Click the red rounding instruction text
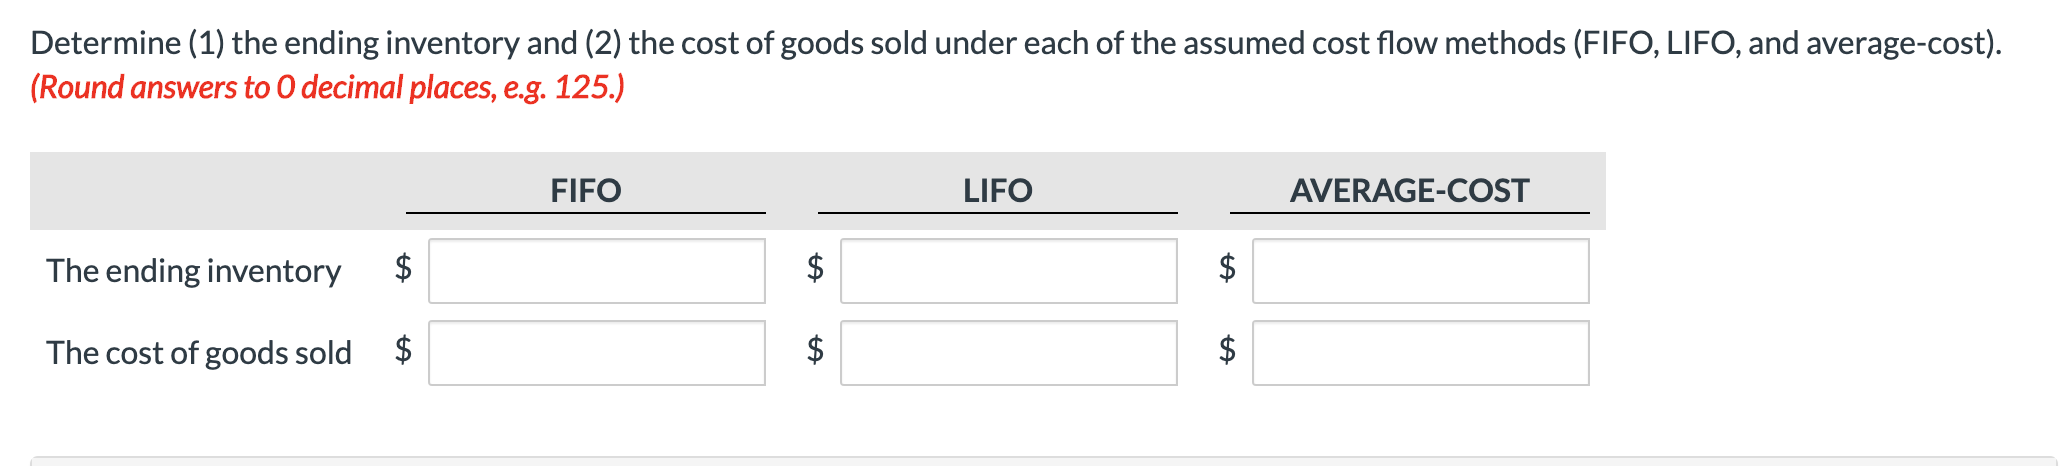Viewport: 2068px width, 466px height. pyautogui.click(x=327, y=88)
